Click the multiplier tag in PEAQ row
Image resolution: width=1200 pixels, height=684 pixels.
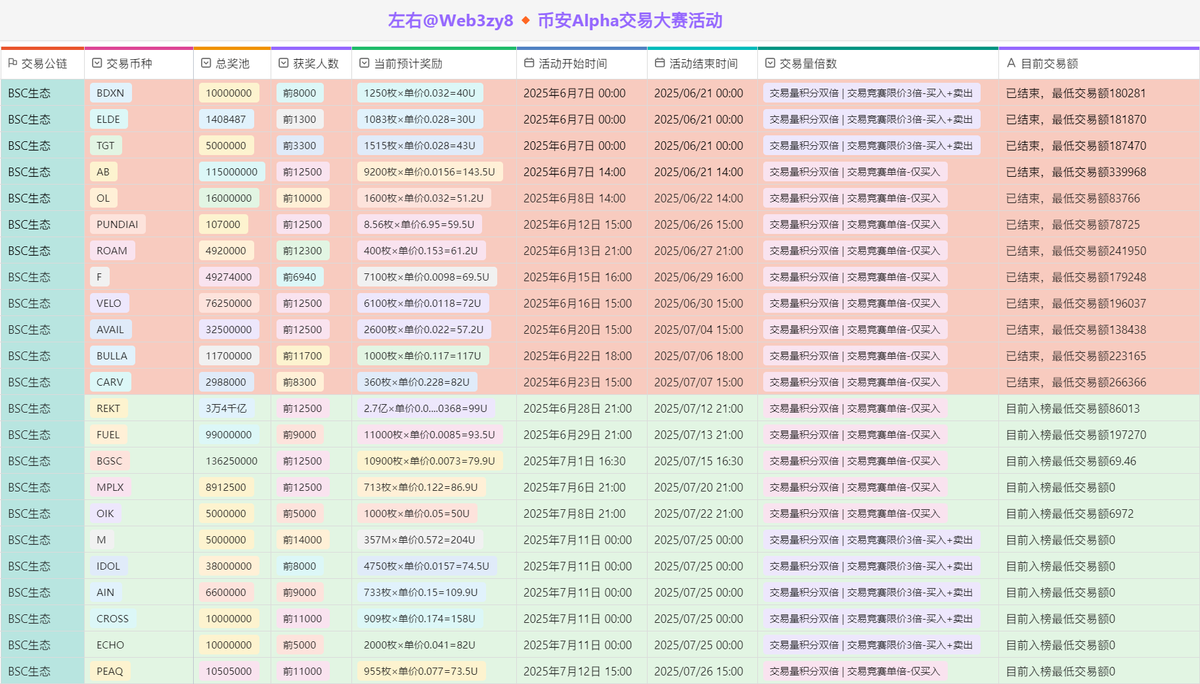(855, 671)
